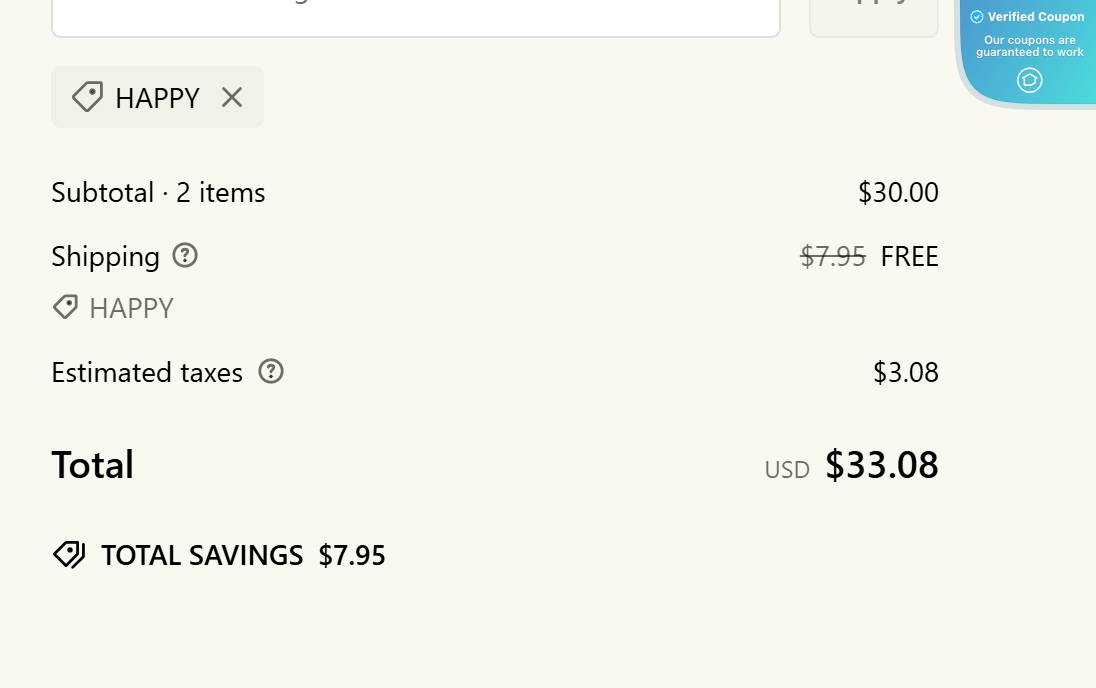Click the struck-through $7.95 shipping price

point(832,257)
